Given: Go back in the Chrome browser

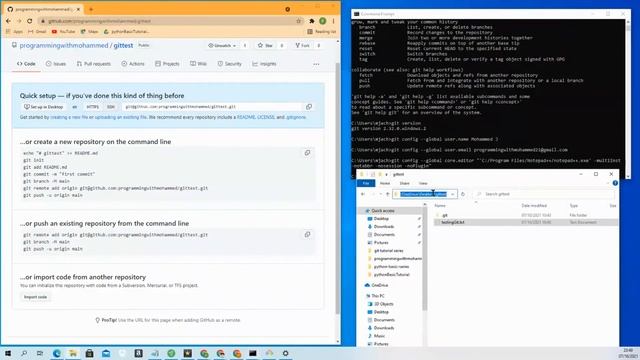Looking at the screenshot, I should click(9, 21).
